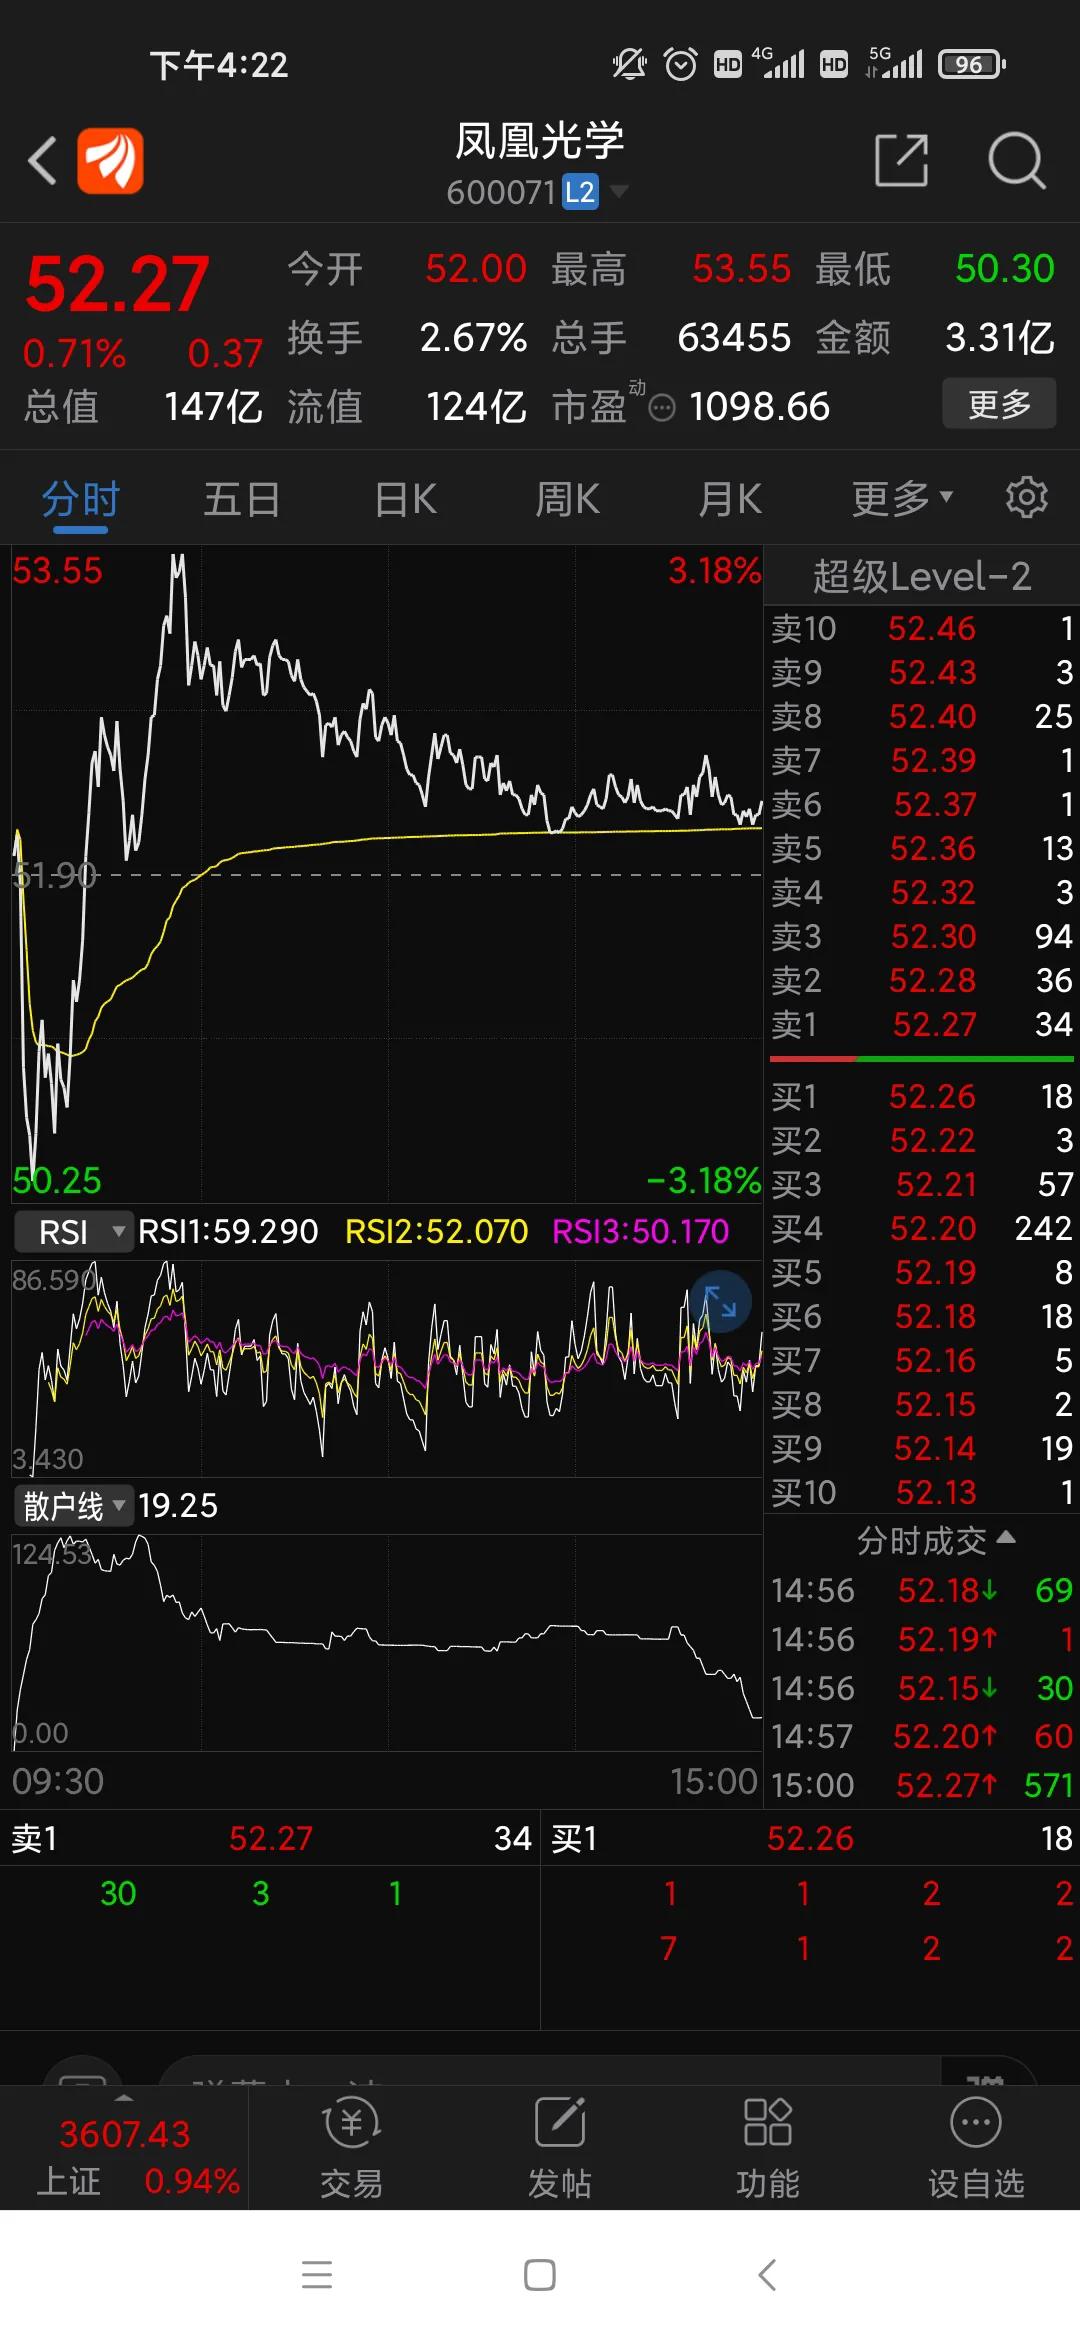This screenshot has height=2340, width=1080.
Task: Open the 散户线 indicator dropdown
Action: coord(73,1505)
